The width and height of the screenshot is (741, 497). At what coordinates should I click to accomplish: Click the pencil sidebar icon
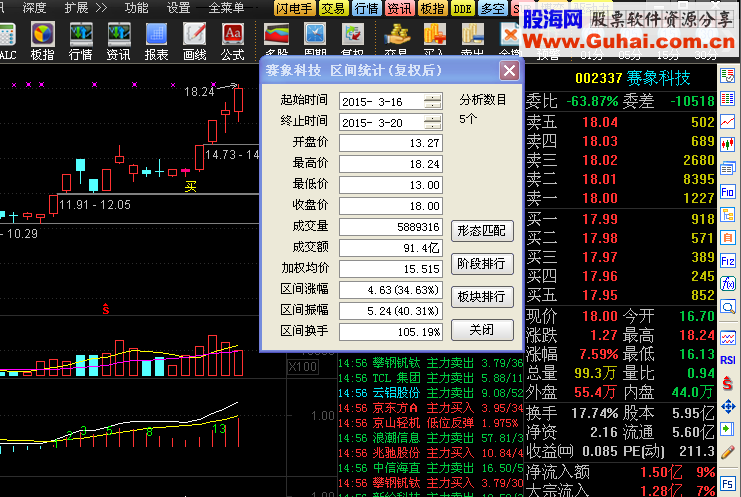(x=728, y=452)
